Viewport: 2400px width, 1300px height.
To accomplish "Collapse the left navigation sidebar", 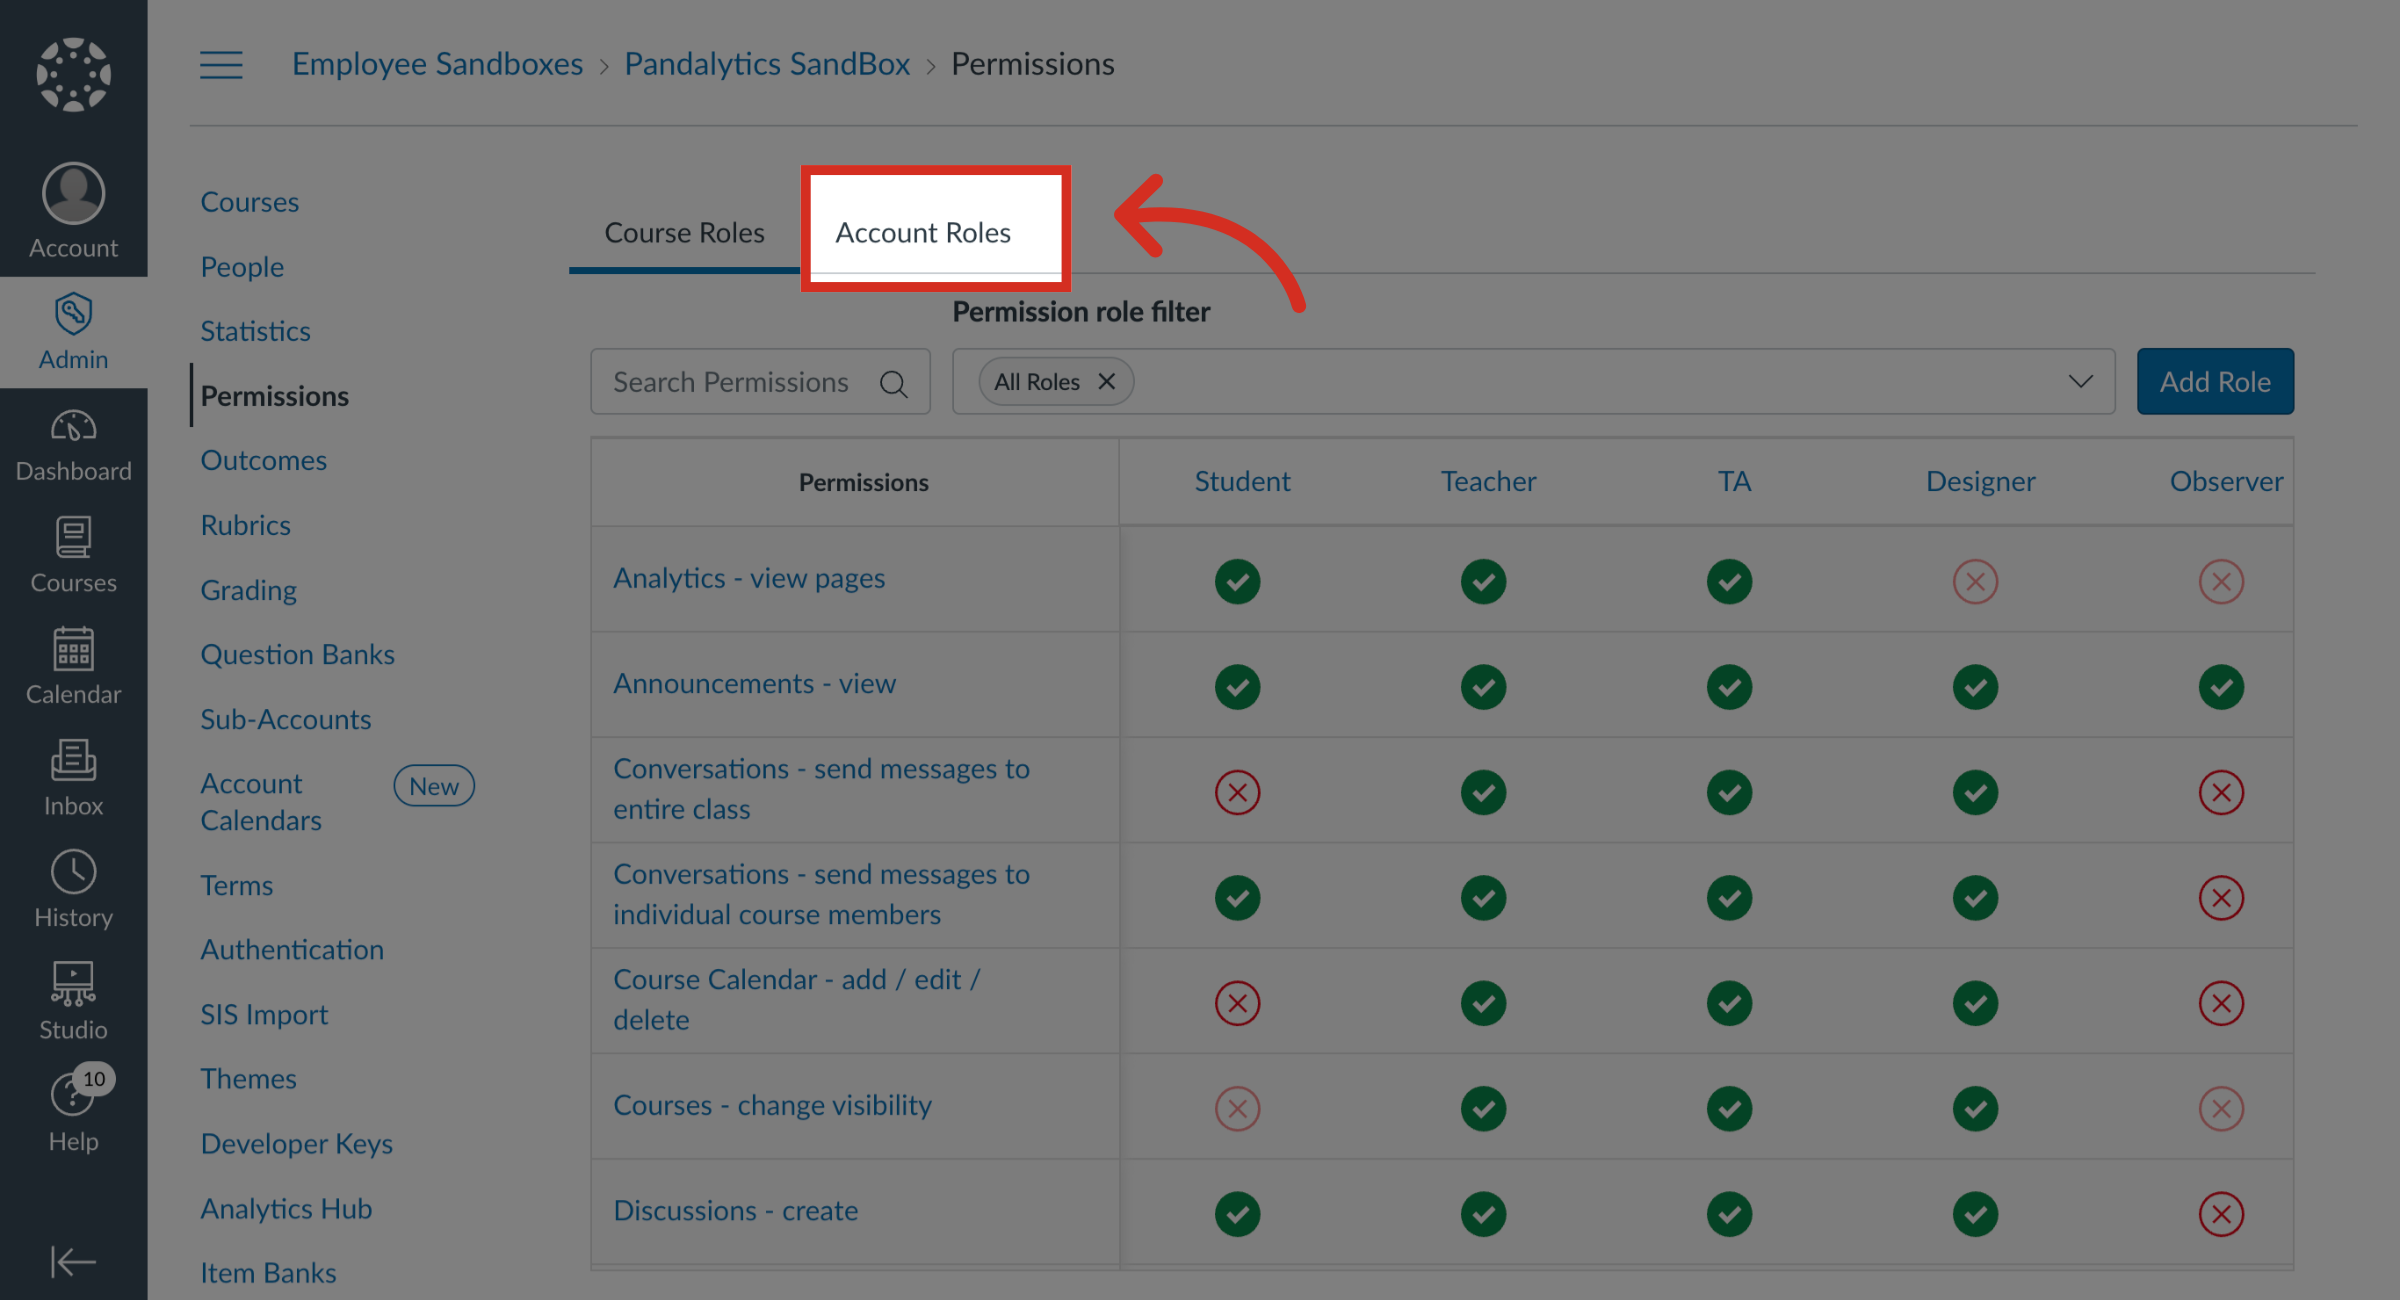I will [x=72, y=1262].
